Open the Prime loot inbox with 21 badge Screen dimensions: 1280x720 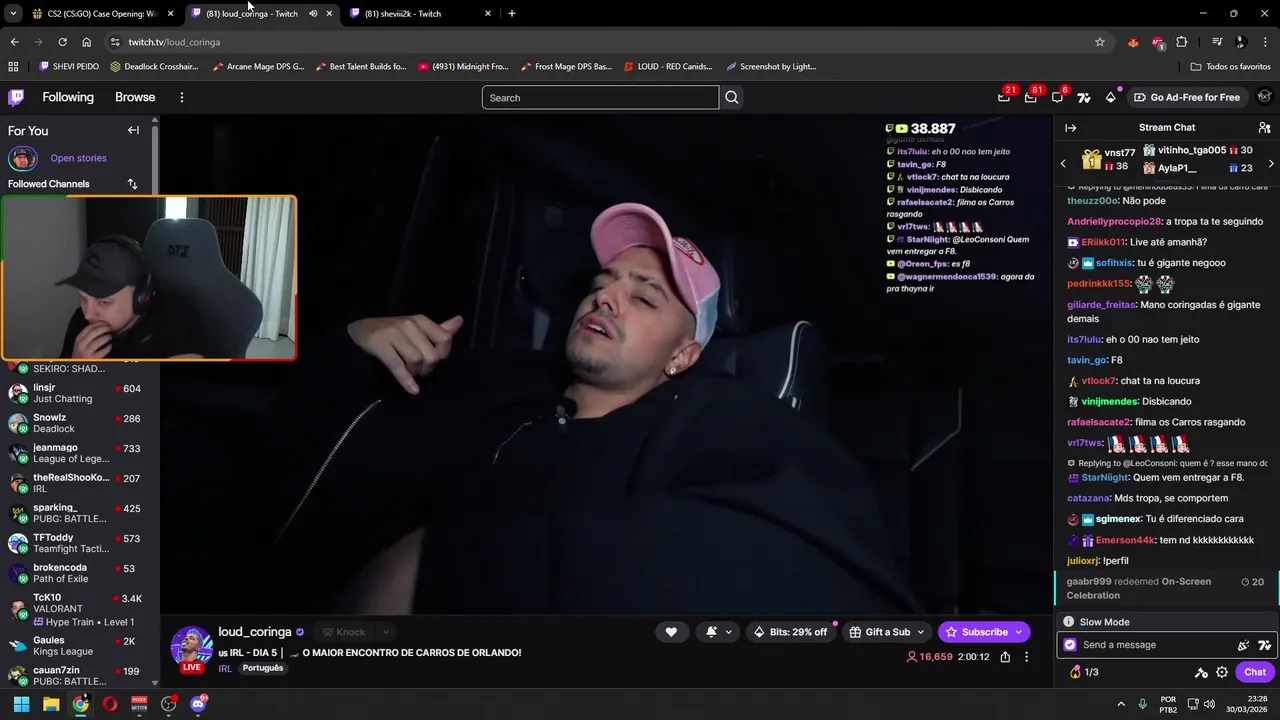pos(1004,97)
